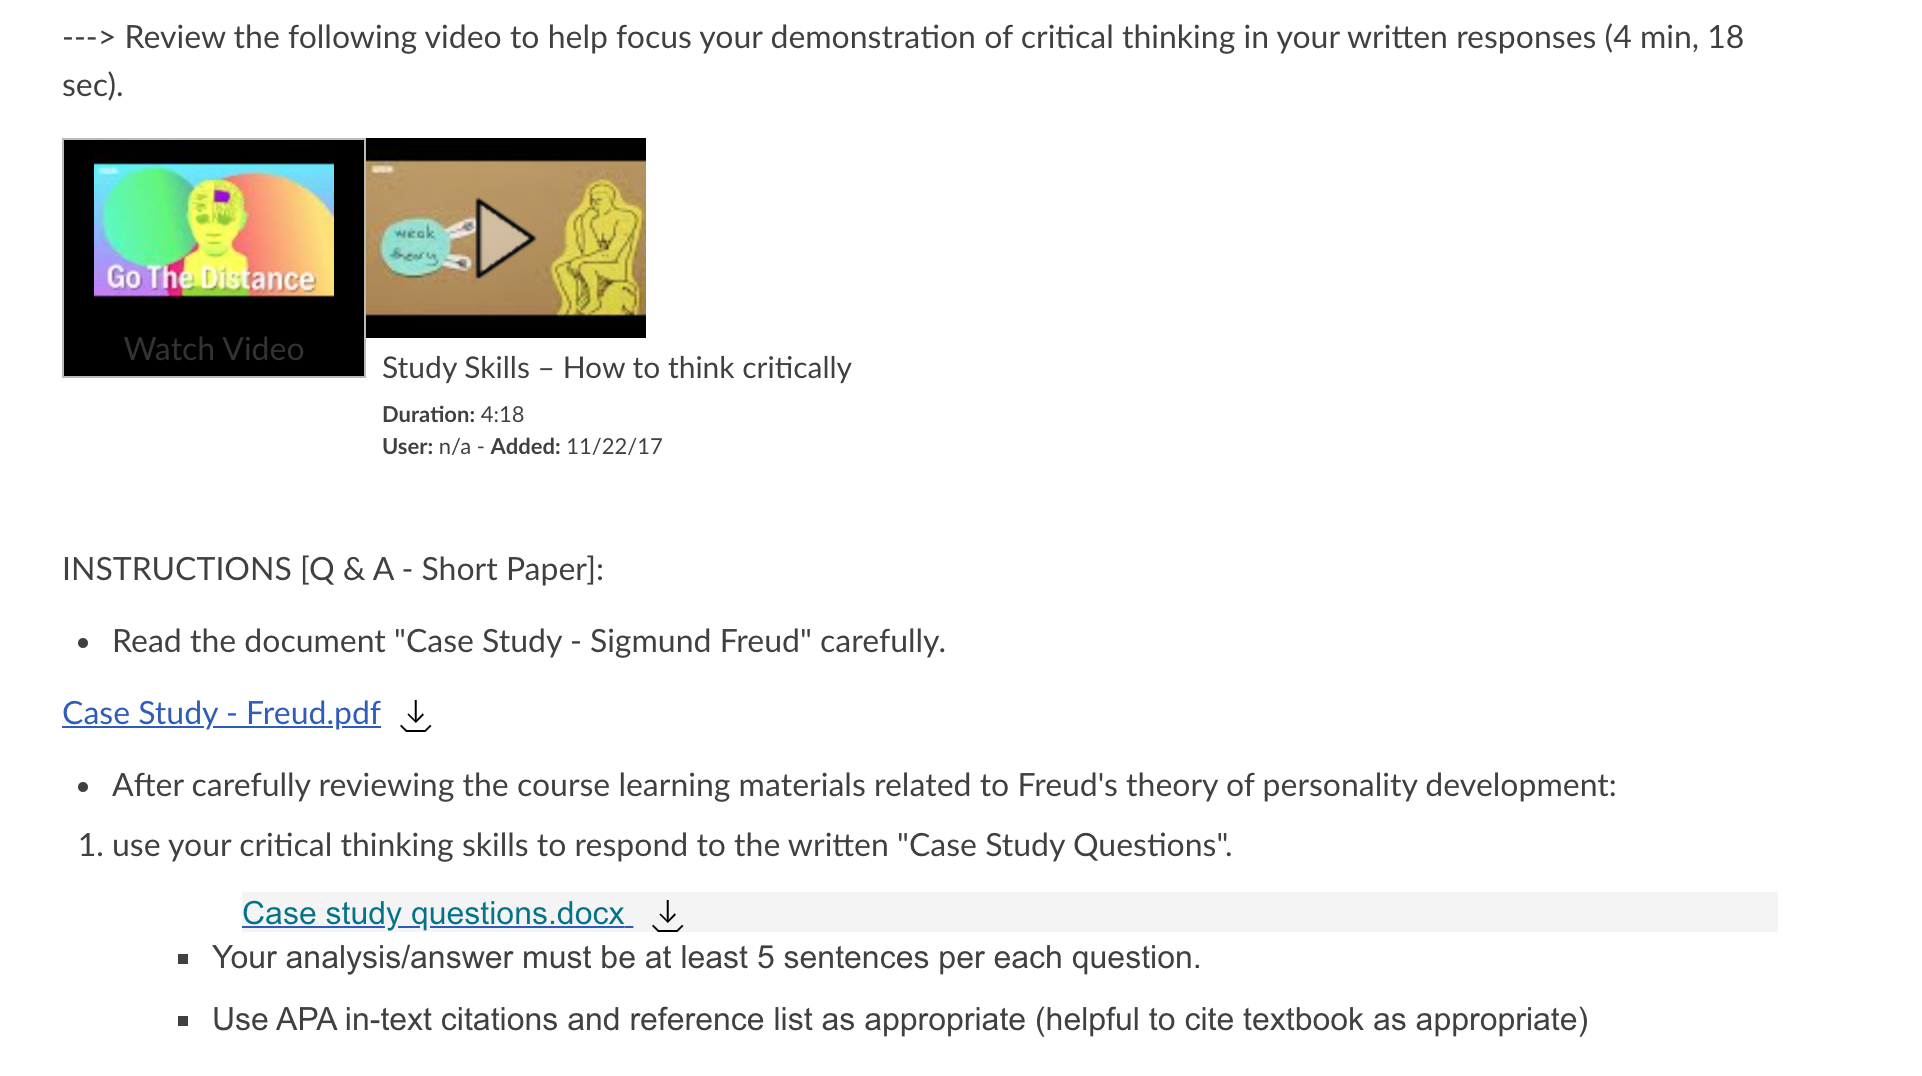Viewport: 1922px width, 1076px height.
Task: Click the Review the following video sentence
Action: 903,61
